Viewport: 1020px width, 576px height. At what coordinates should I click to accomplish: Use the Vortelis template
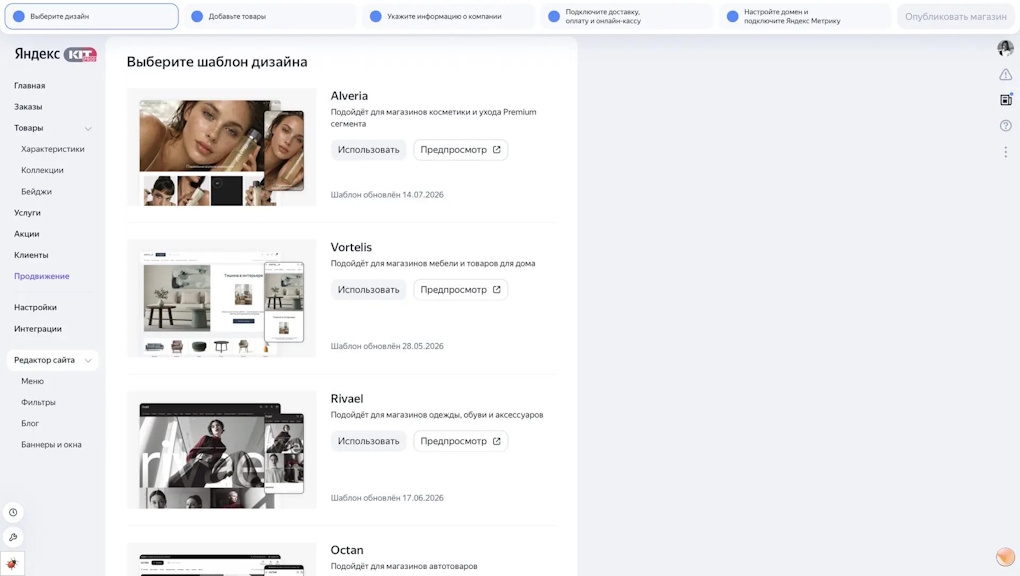[x=368, y=290]
